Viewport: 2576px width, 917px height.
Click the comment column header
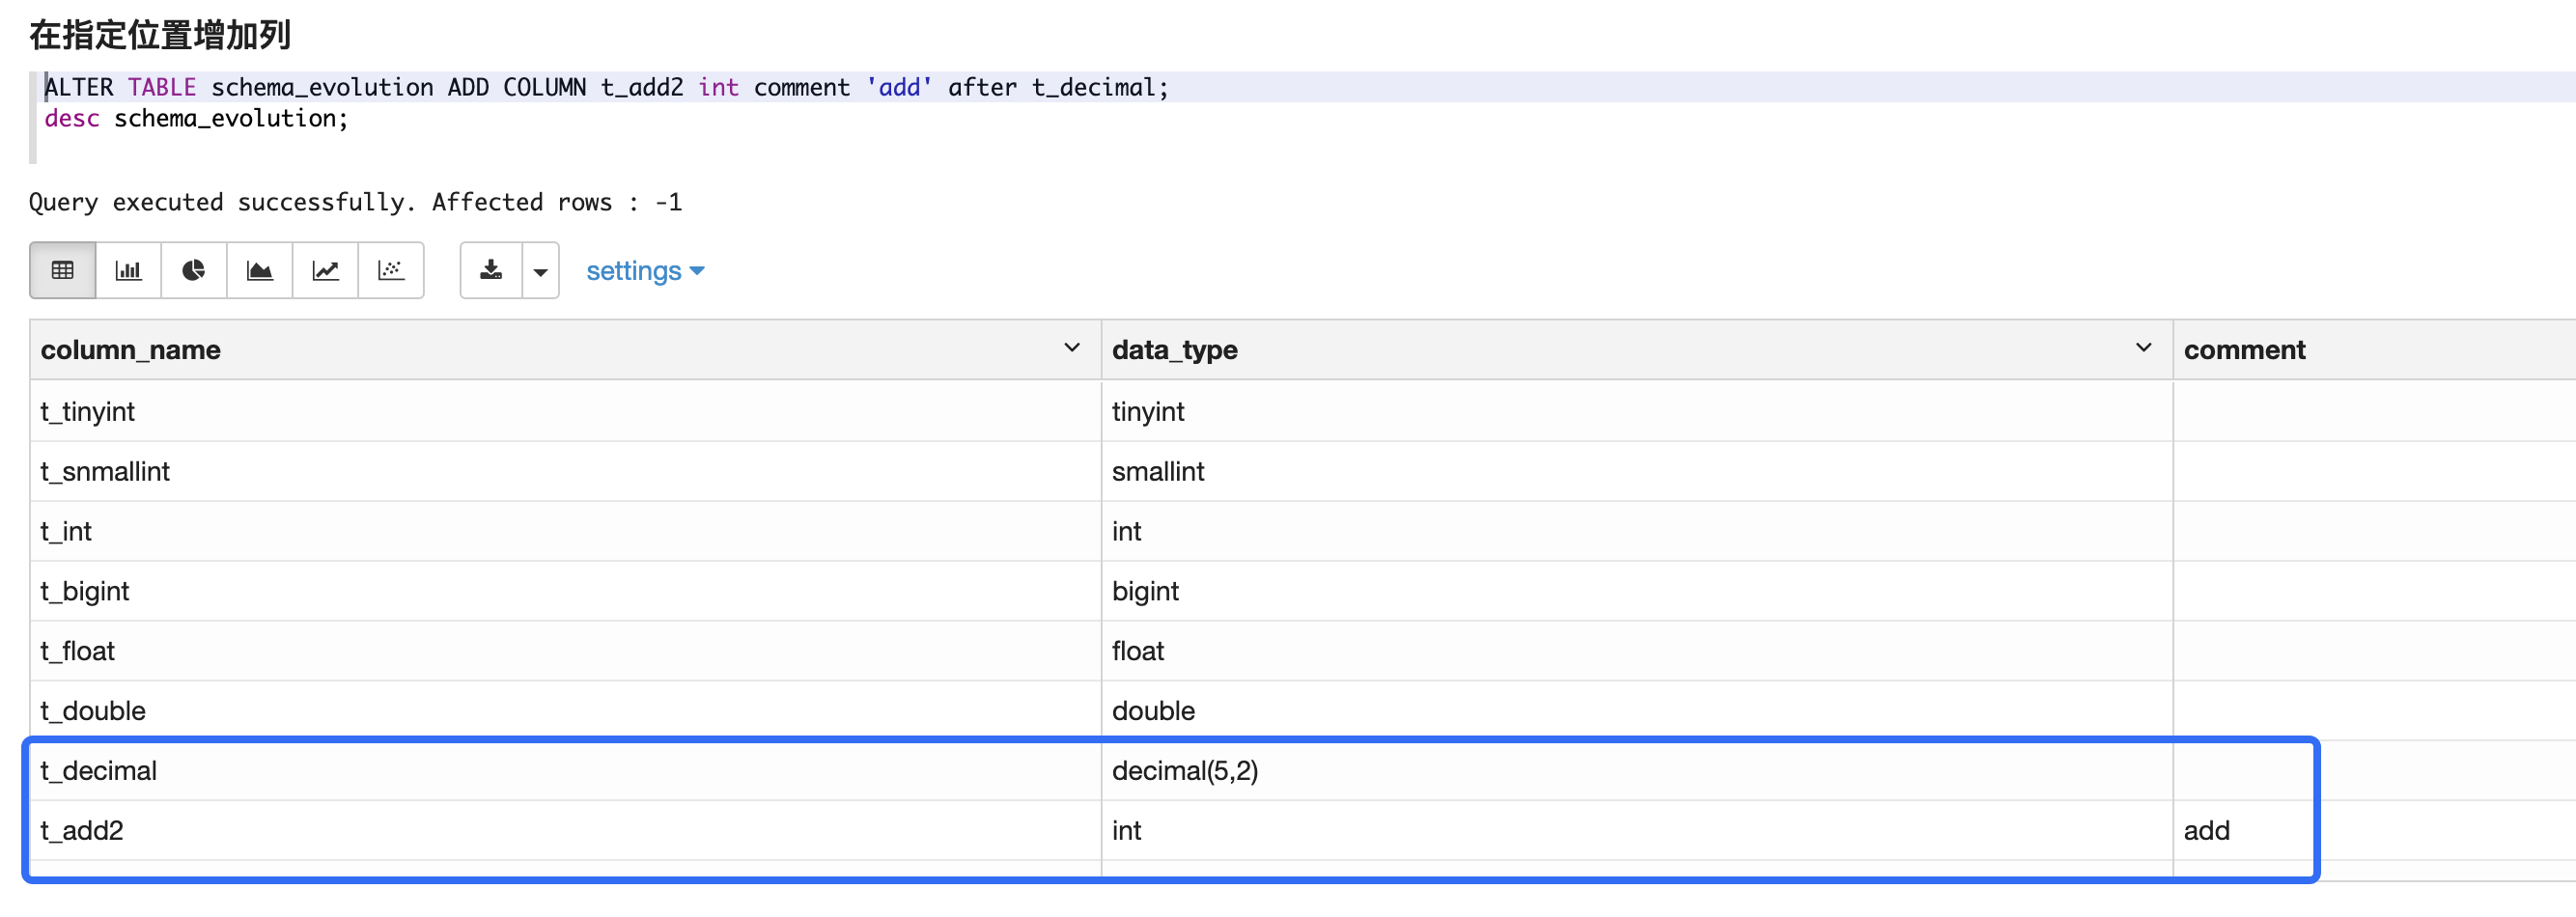pos(2244,350)
